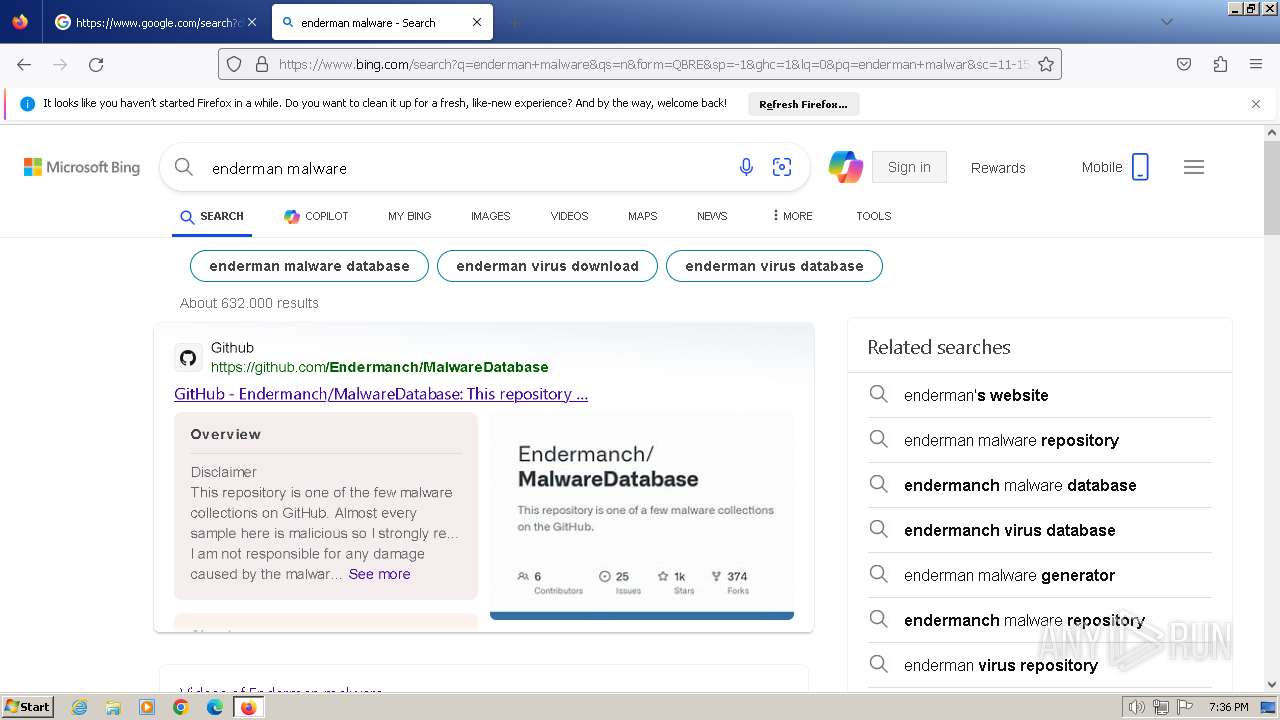This screenshot has width=1280, height=720.
Task: Switch to the Google search tab
Action: tap(156, 22)
